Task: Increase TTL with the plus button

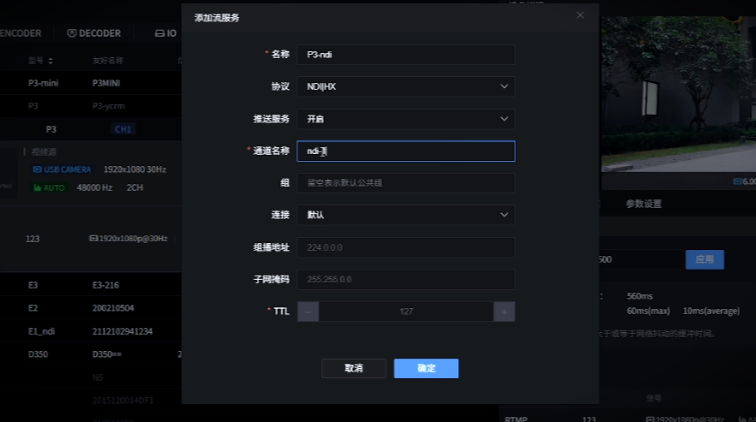Action: pyautogui.click(x=504, y=312)
